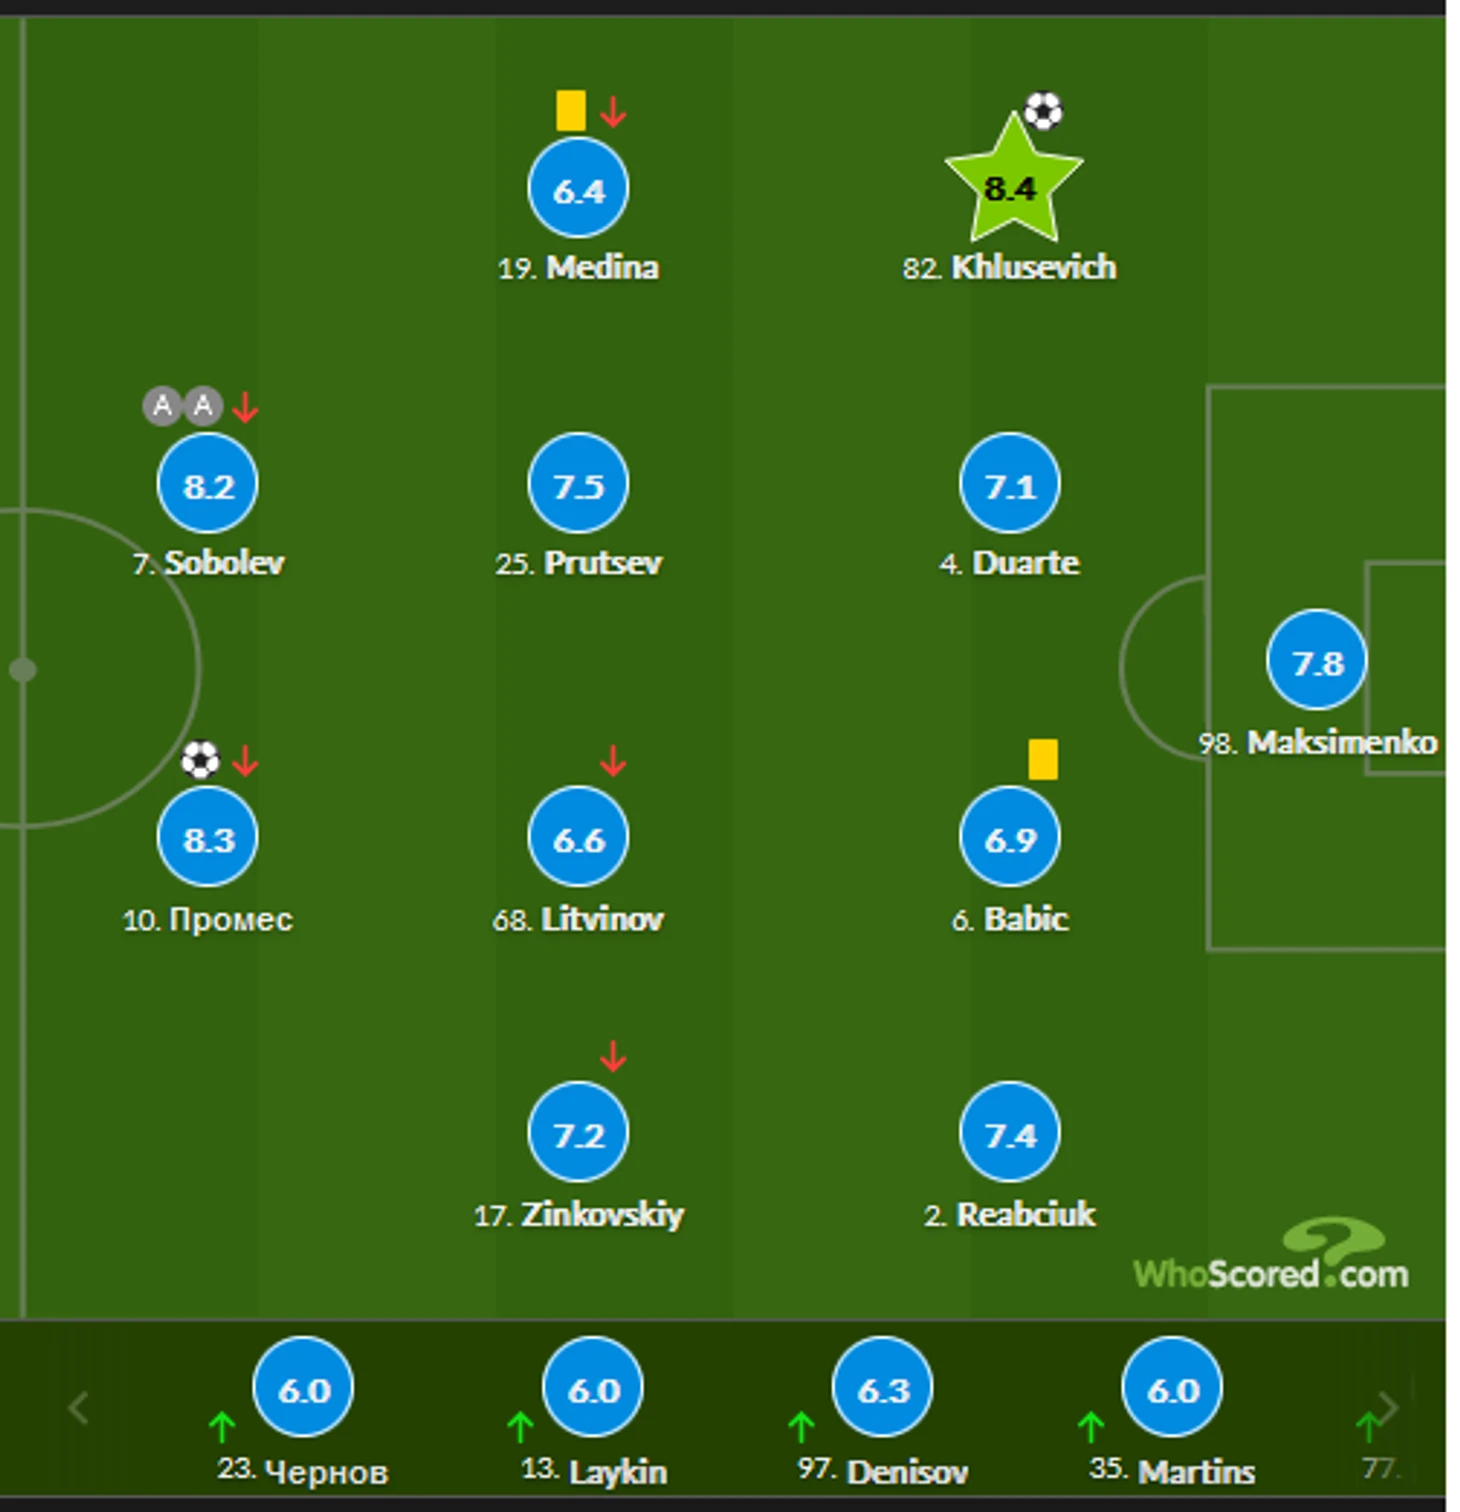This screenshot has width=1460, height=1512.
Task: Click the goal ball icon above Промес
Action: (x=200, y=759)
